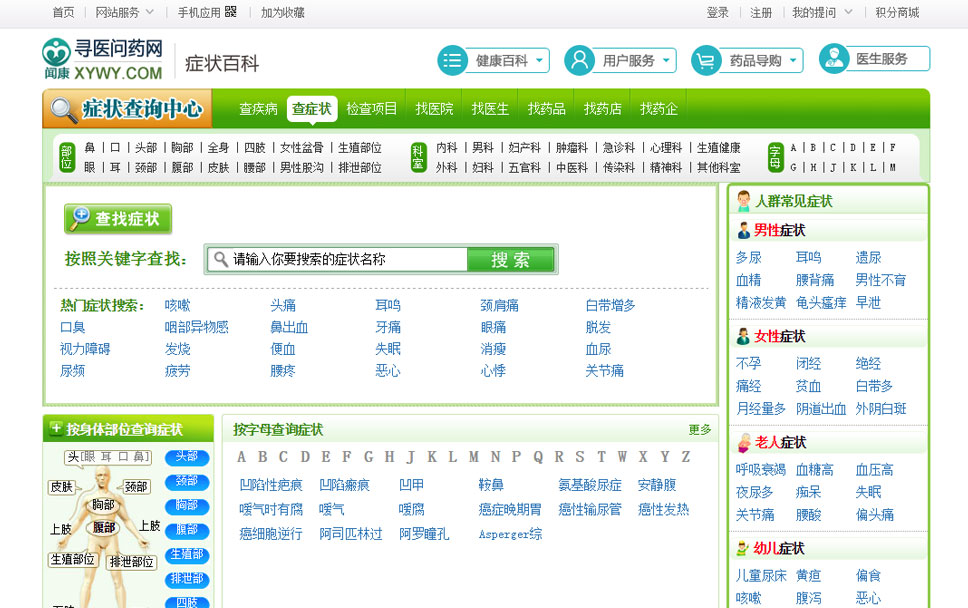Viewport: 968px width, 608px height.
Task: Open the 咳嗽 hot symptom link
Action: [177, 305]
